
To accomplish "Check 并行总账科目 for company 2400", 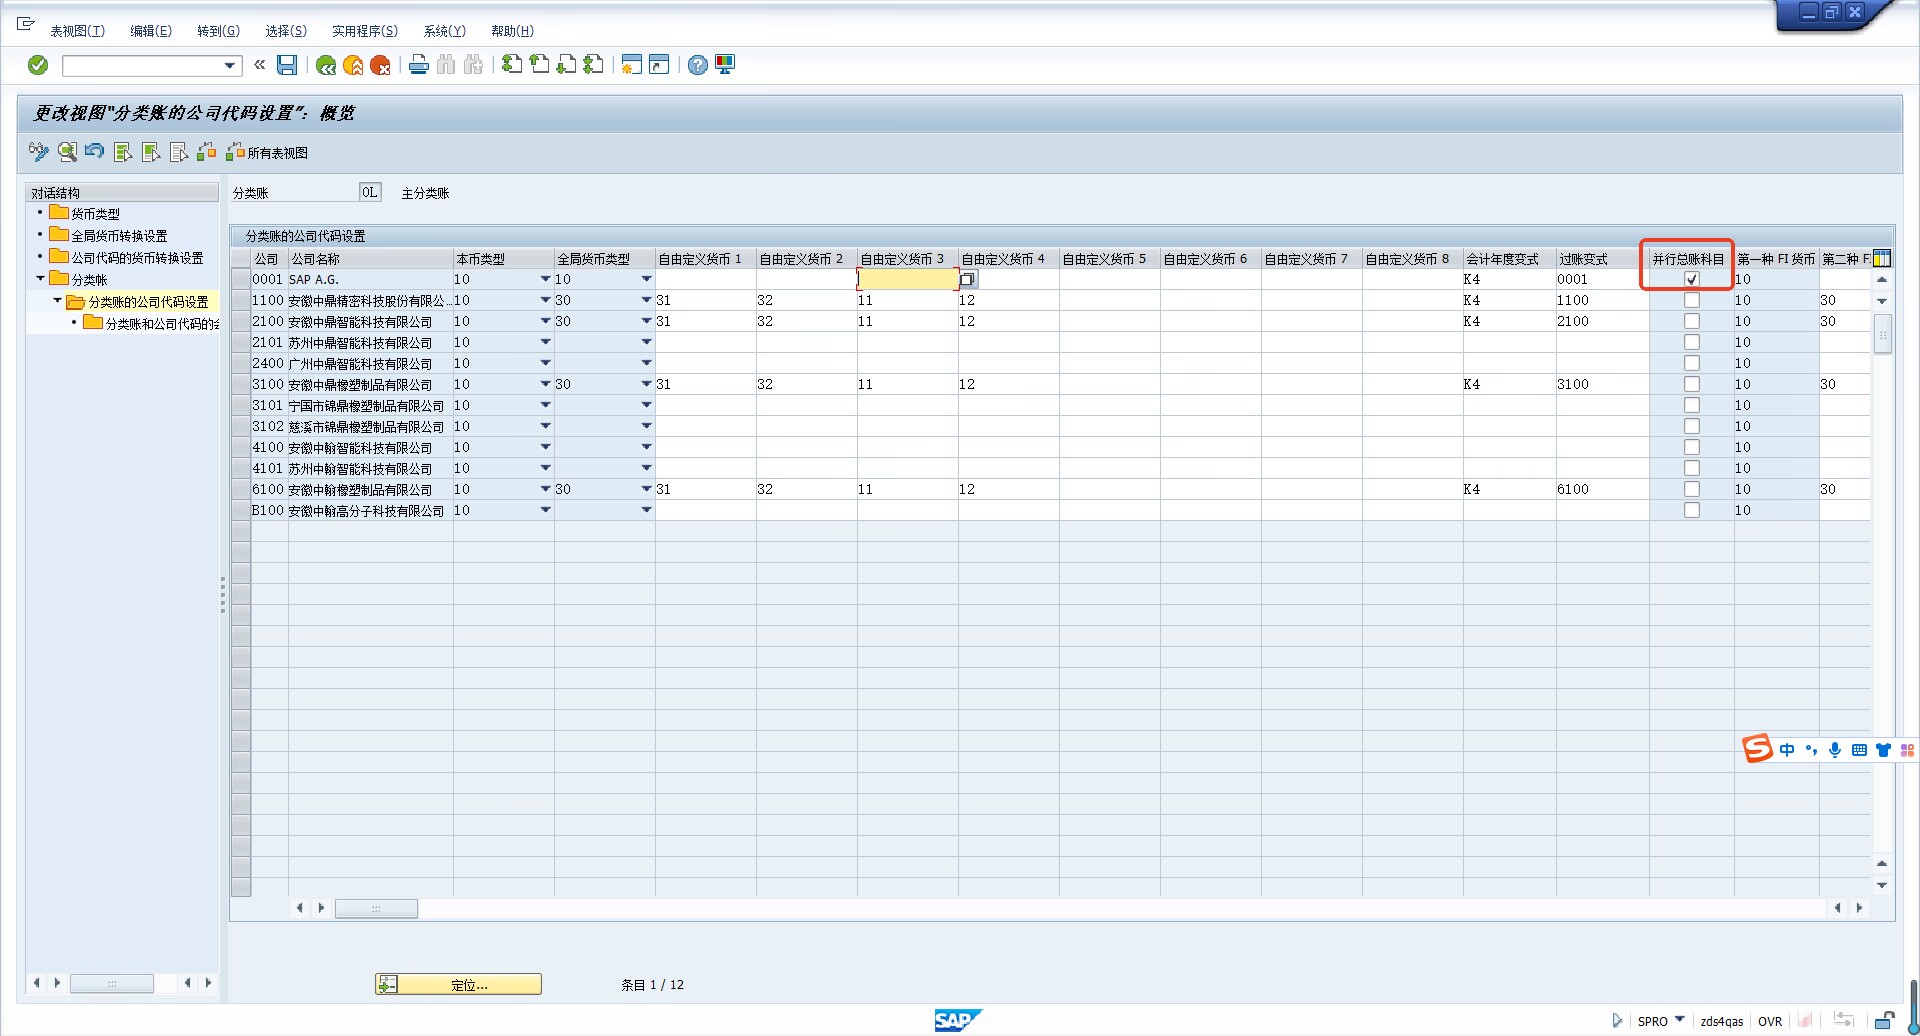I will point(1692,363).
